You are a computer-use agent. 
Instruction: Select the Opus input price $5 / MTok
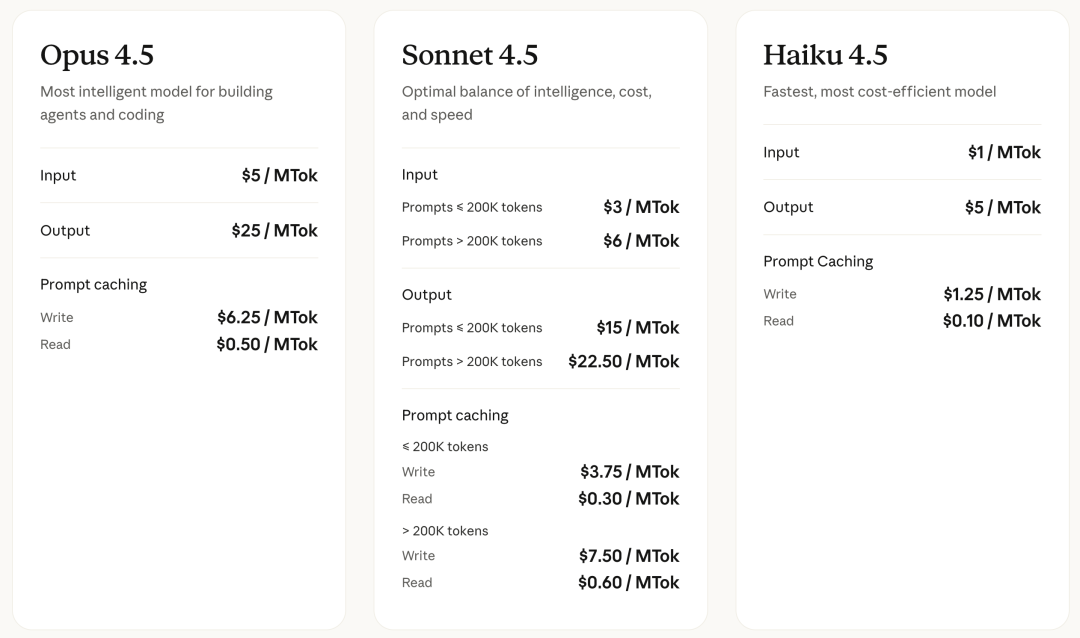pyautogui.click(x=279, y=176)
